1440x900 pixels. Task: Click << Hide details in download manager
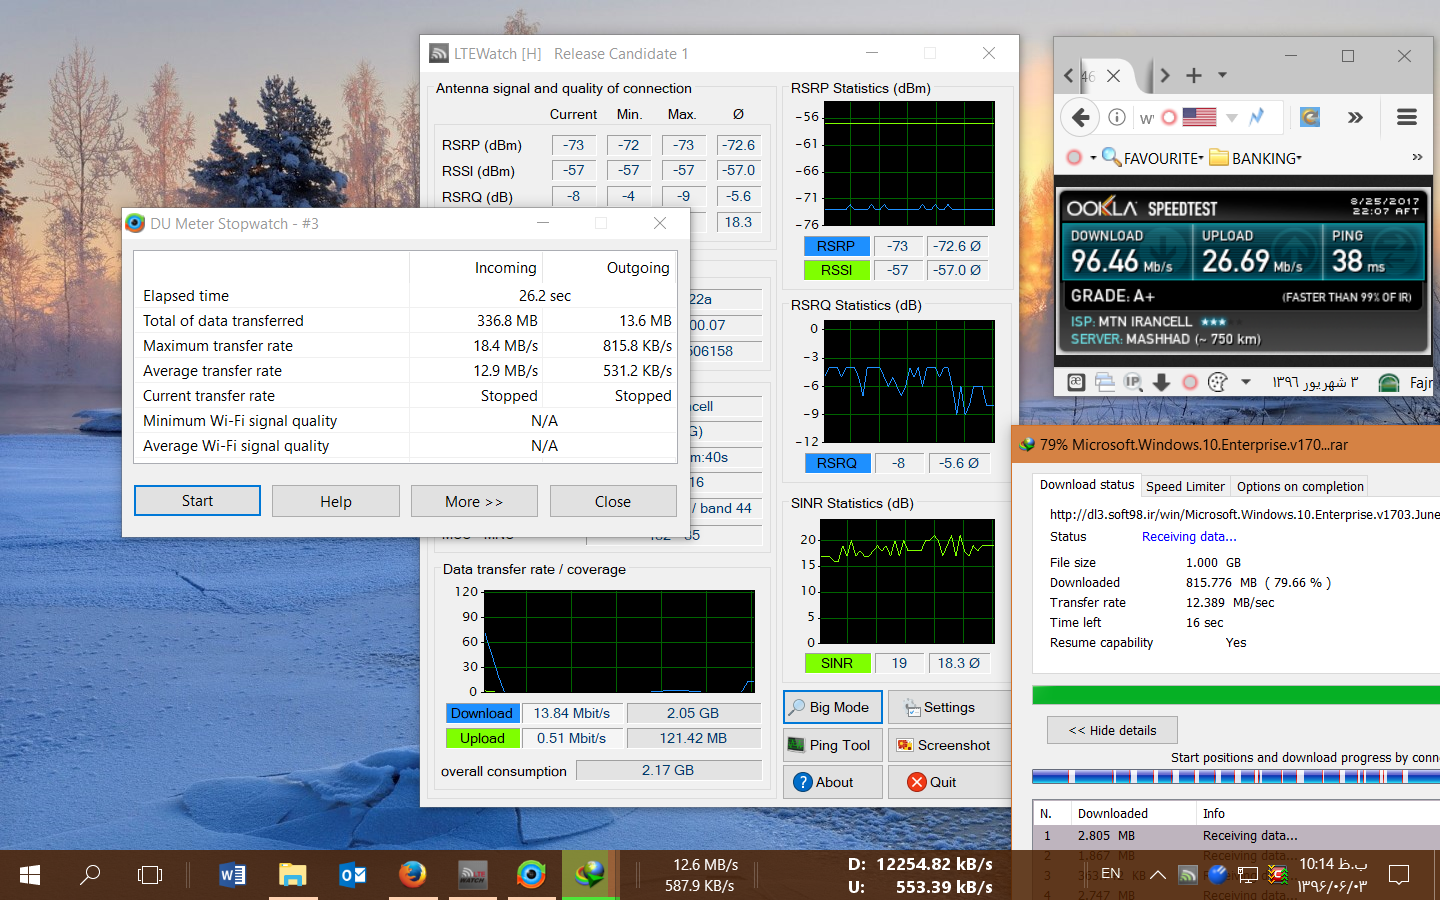click(1112, 730)
